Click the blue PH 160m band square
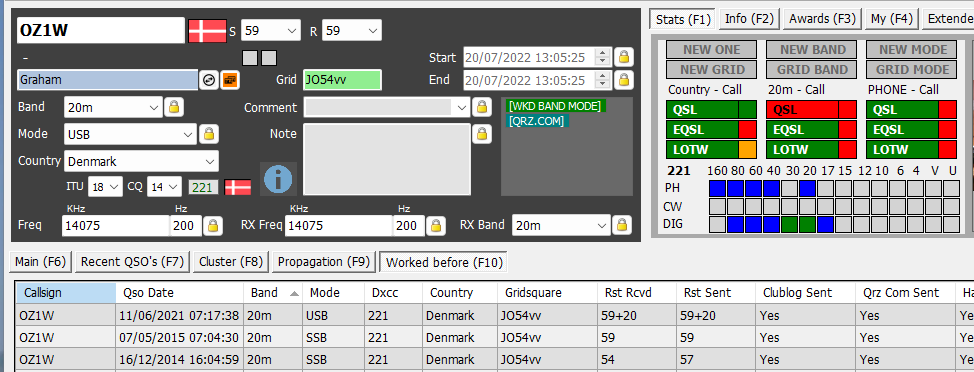The width and height of the screenshot is (974, 372). (718, 188)
